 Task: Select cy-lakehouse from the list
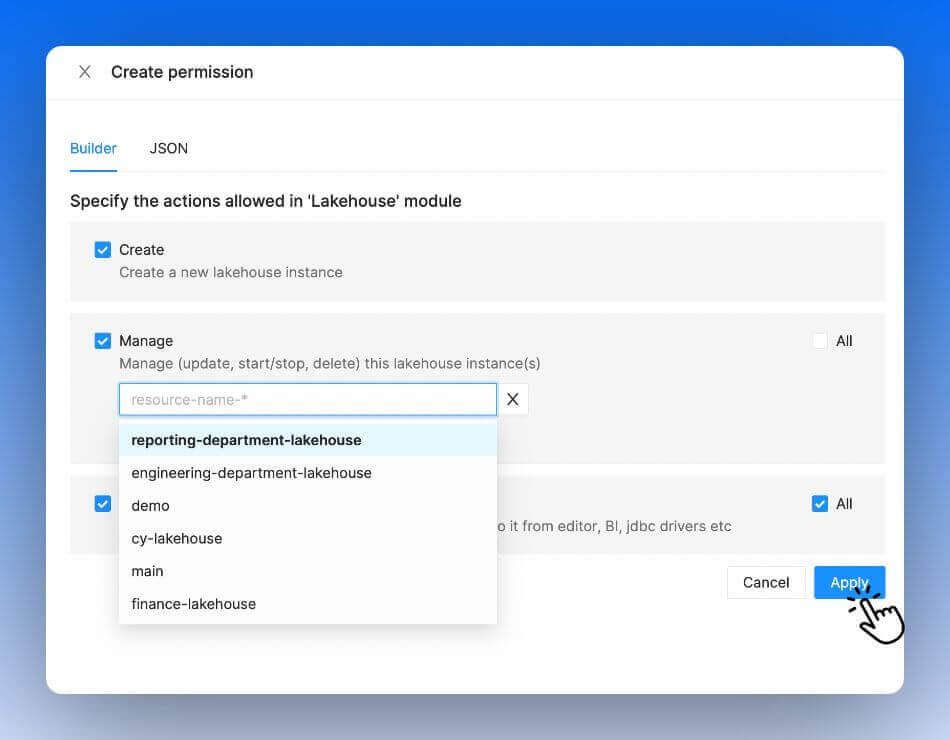tap(308, 538)
